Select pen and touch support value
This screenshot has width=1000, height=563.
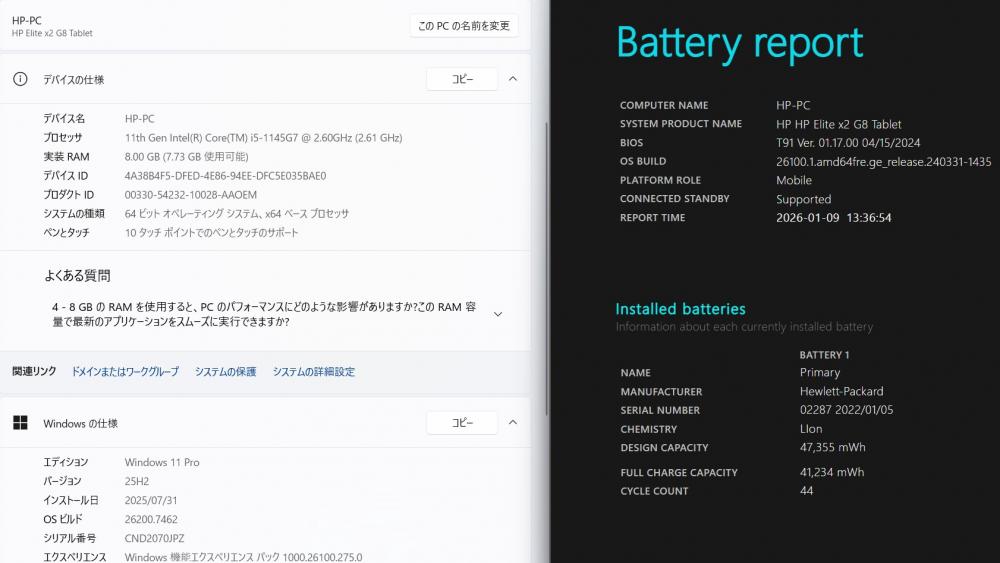click(211, 233)
